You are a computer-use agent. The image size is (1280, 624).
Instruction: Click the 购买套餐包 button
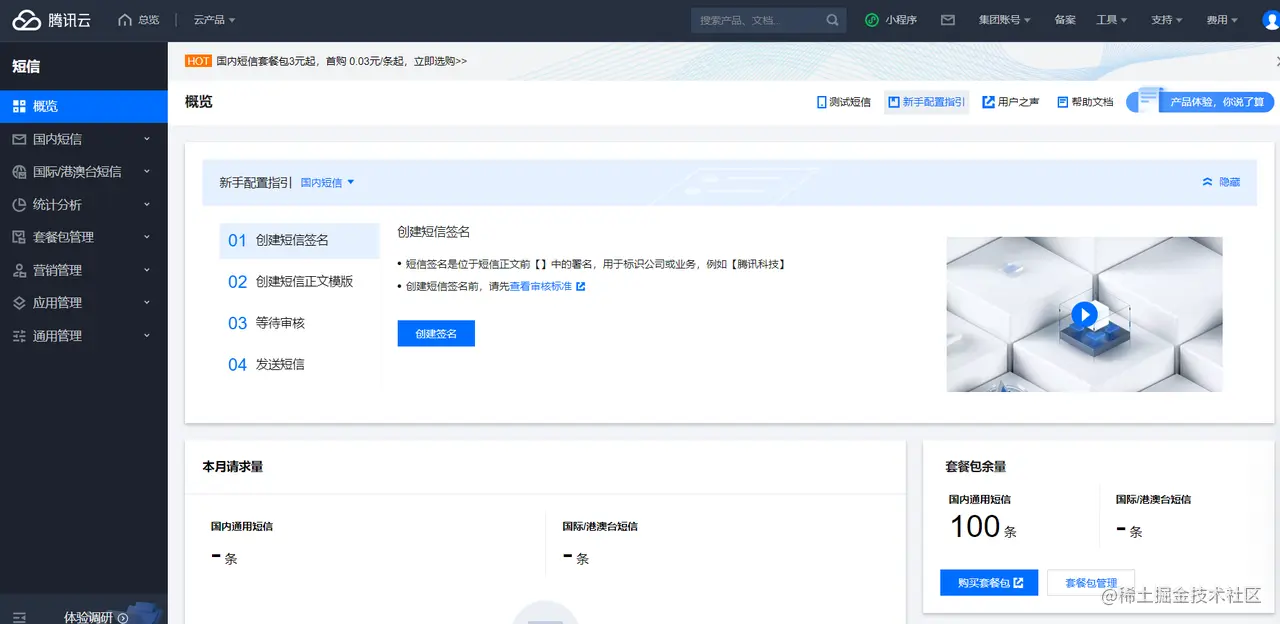pyautogui.click(x=989, y=583)
